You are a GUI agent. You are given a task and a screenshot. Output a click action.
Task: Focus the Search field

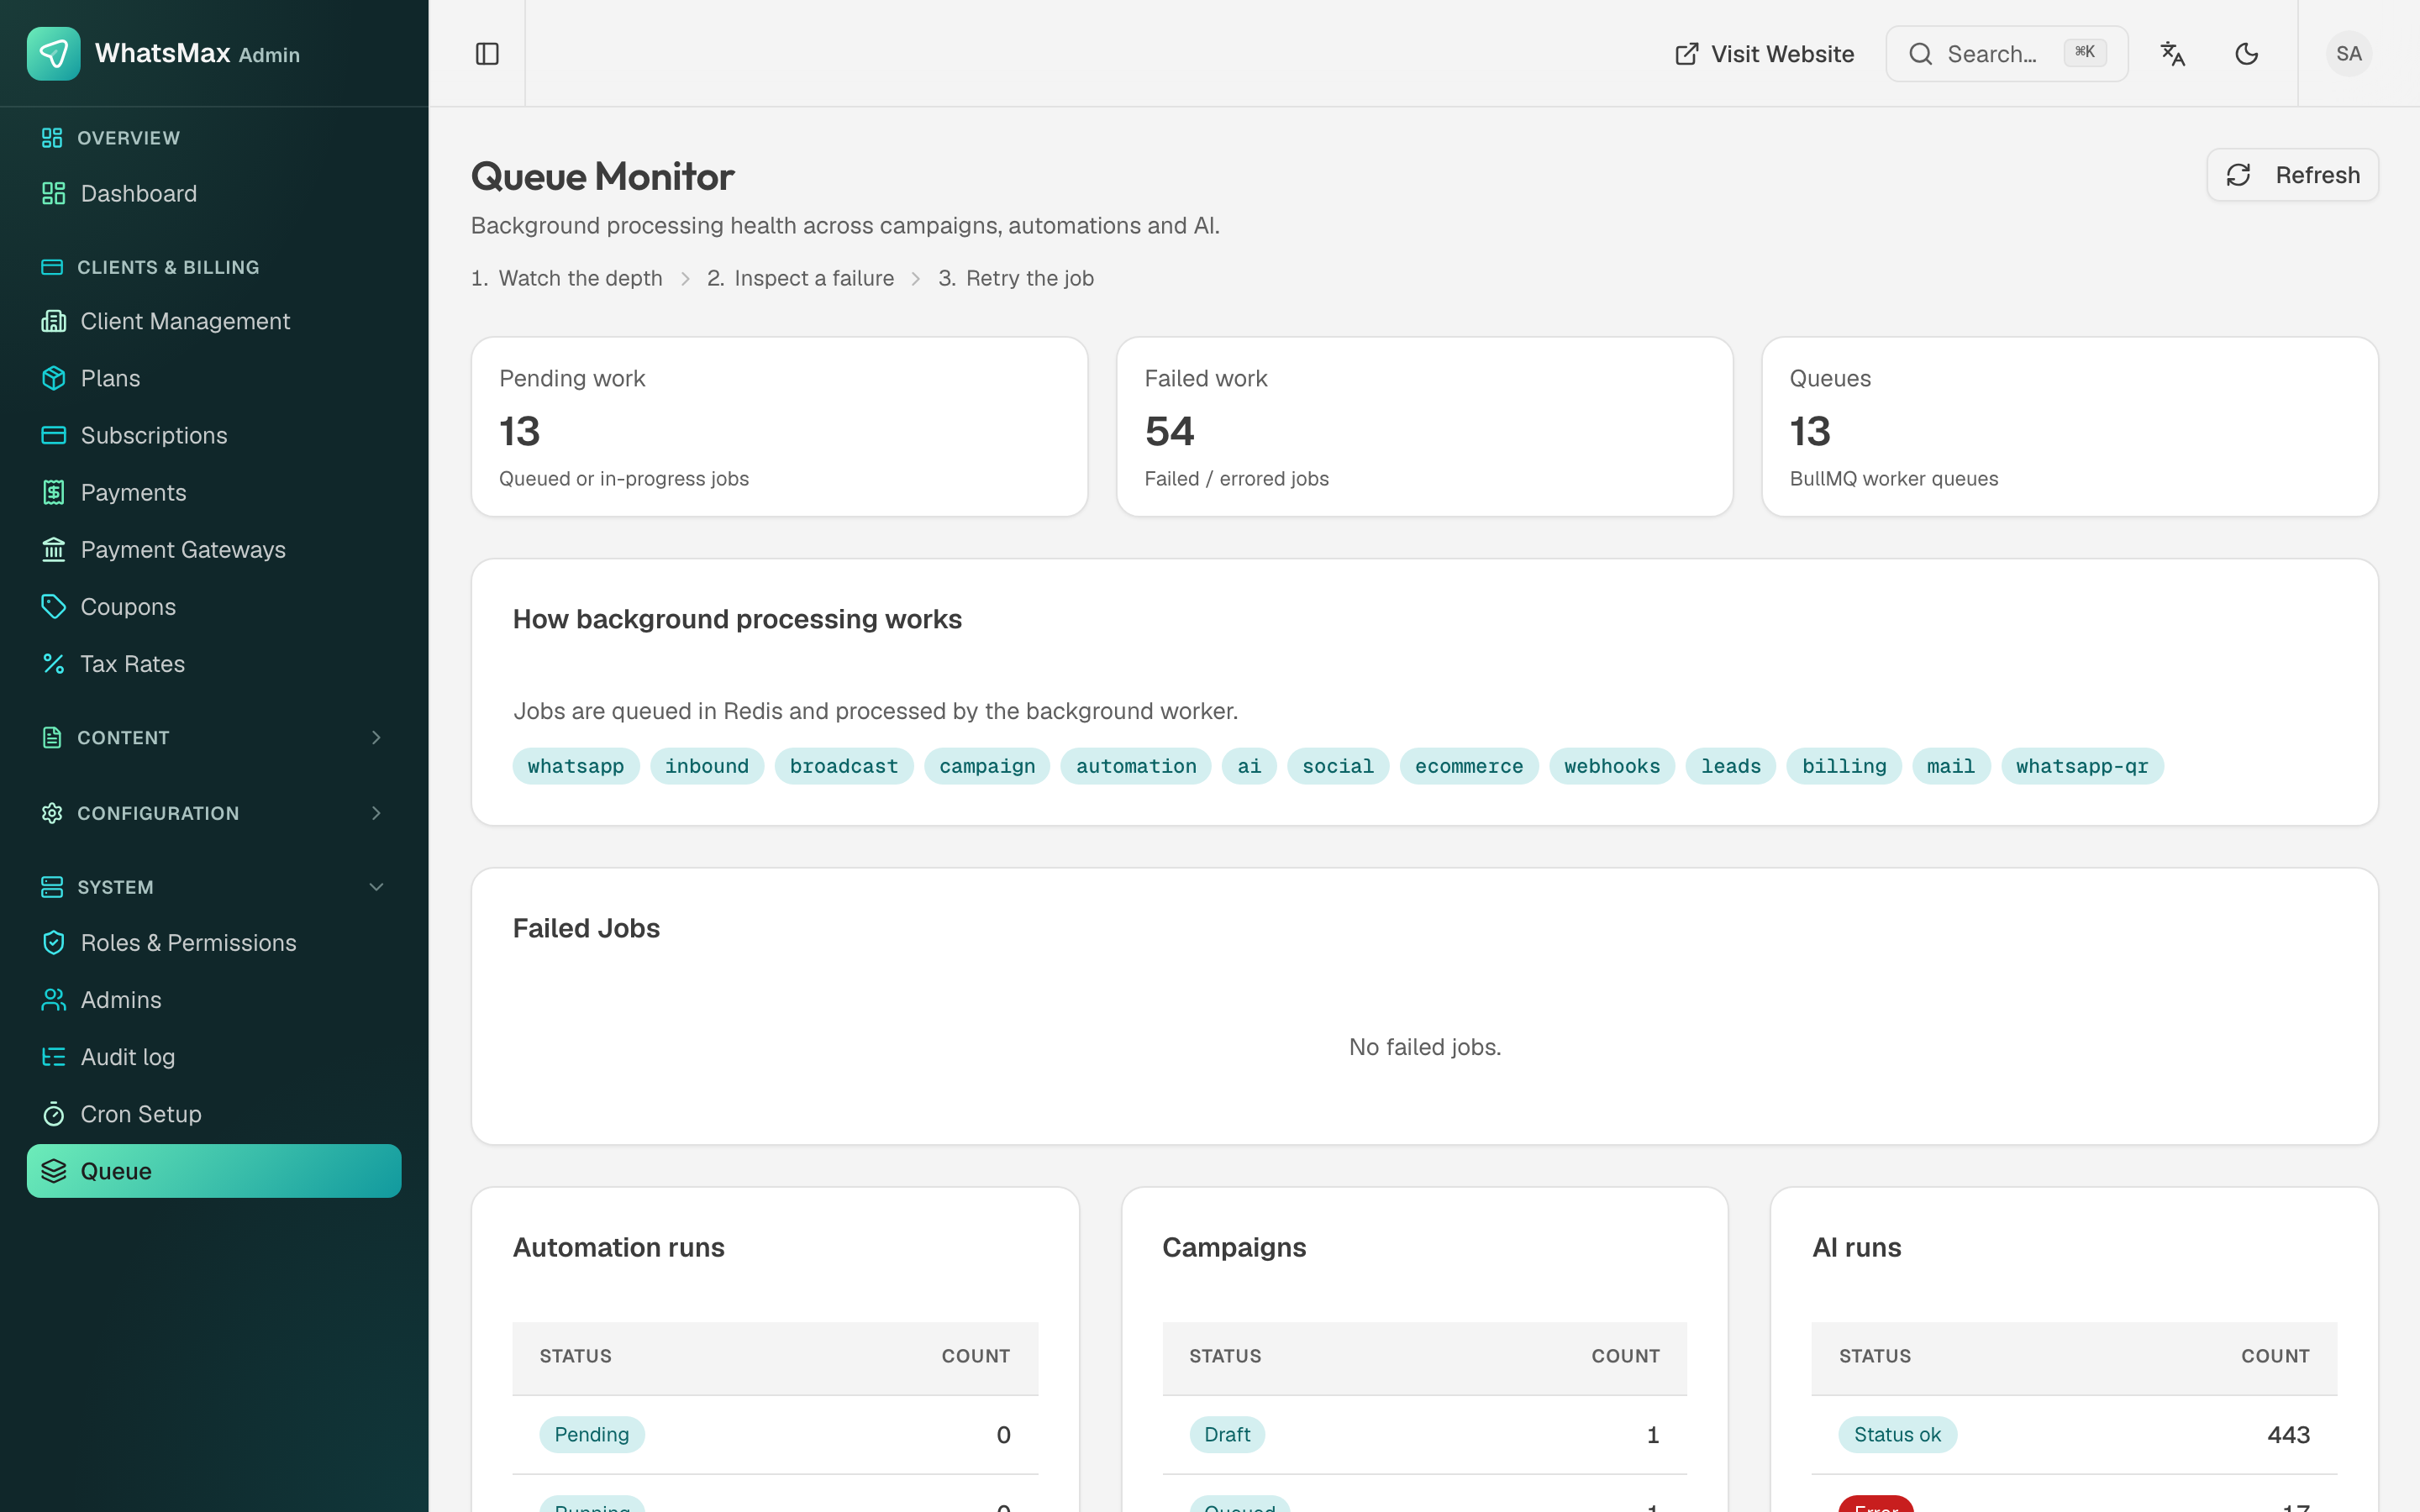click(2006, 54)
